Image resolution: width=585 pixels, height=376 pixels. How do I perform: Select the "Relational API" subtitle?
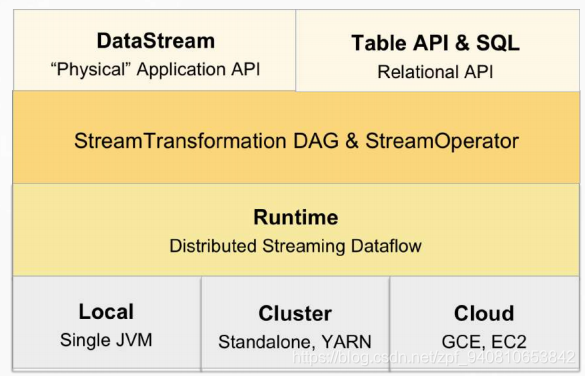click(435, 72)
